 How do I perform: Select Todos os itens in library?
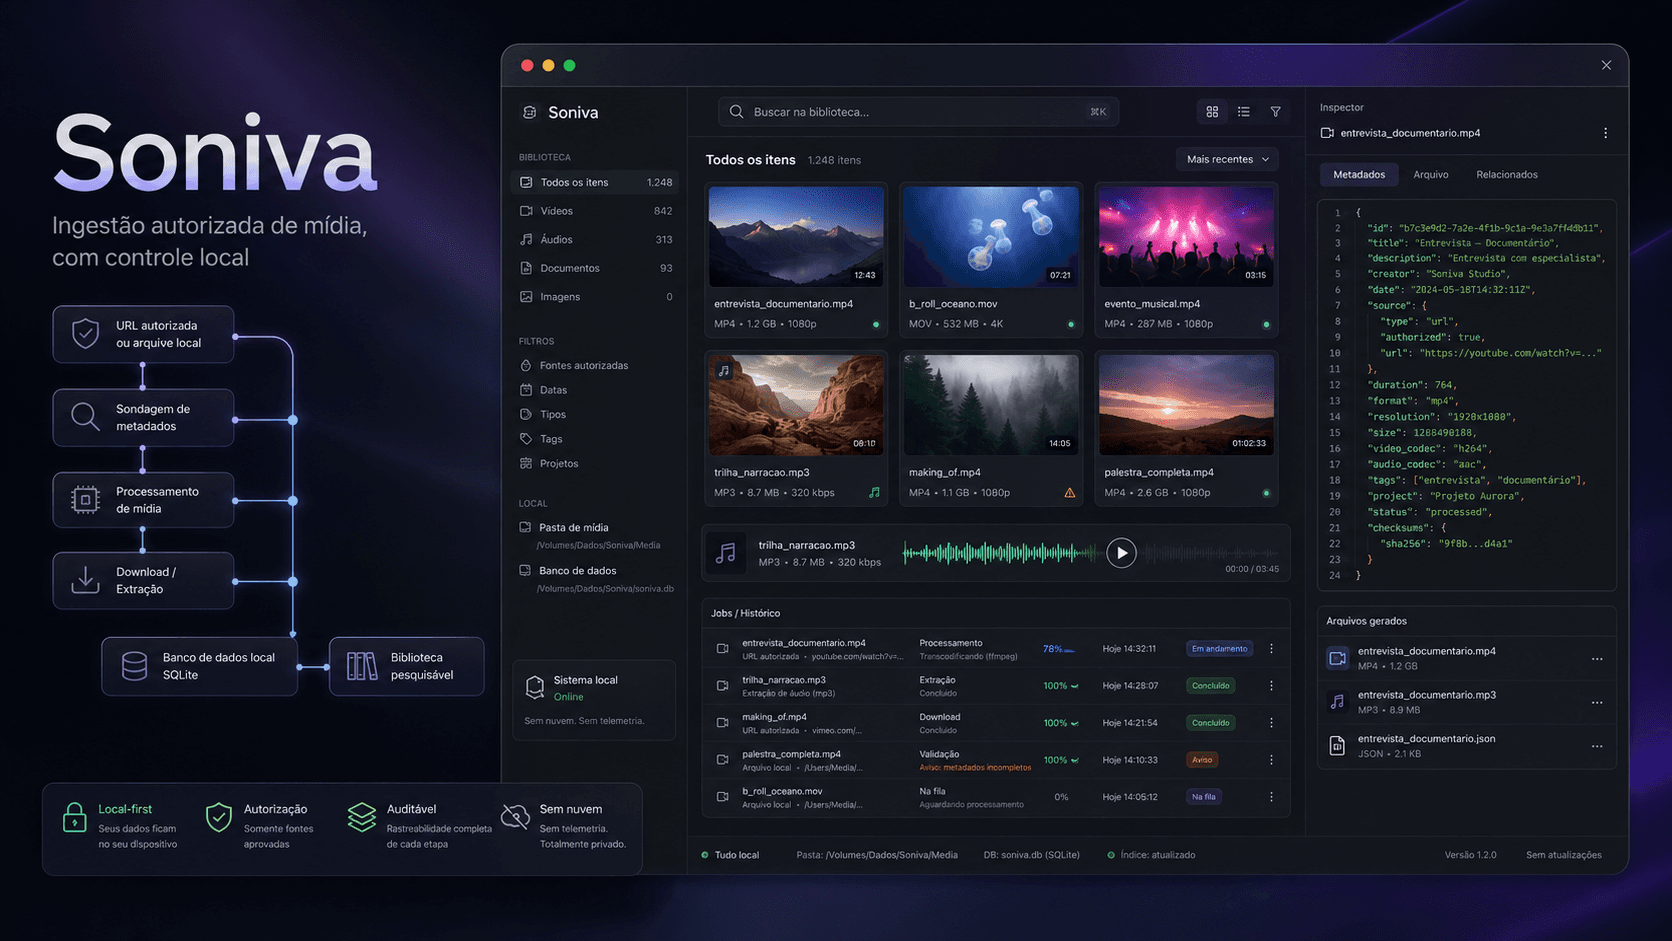[x=595, y=182]
